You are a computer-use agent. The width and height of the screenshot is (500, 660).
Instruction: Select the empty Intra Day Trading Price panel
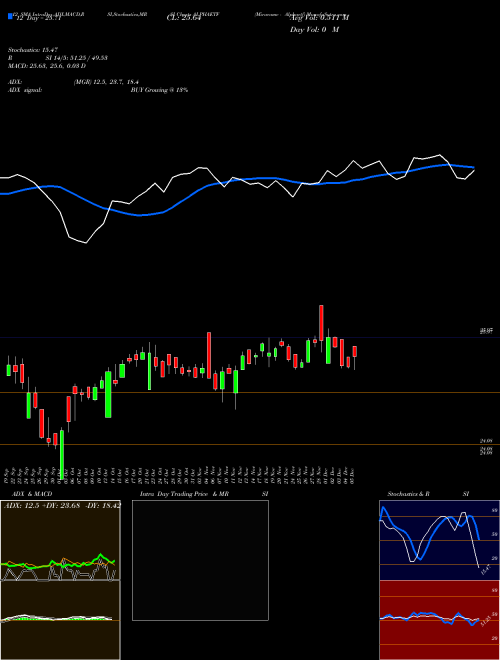point(200,560)
